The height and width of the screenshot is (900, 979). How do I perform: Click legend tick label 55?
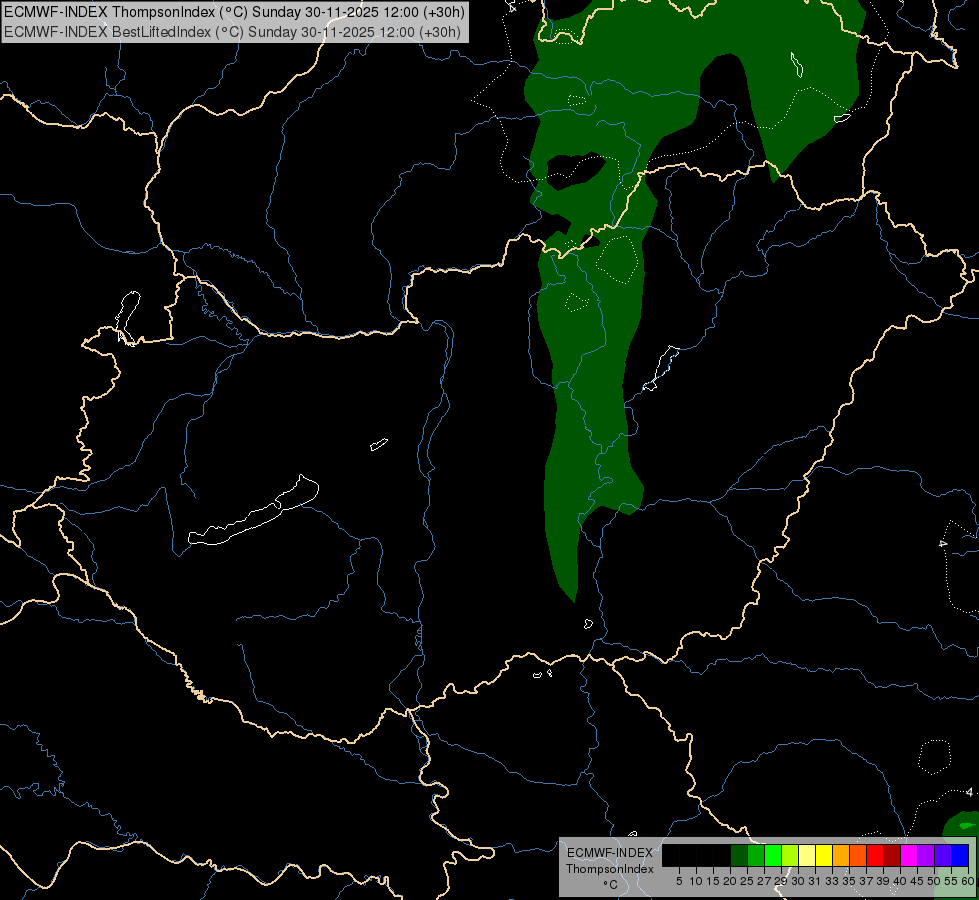pyautogui.click(x=952, y=881)
